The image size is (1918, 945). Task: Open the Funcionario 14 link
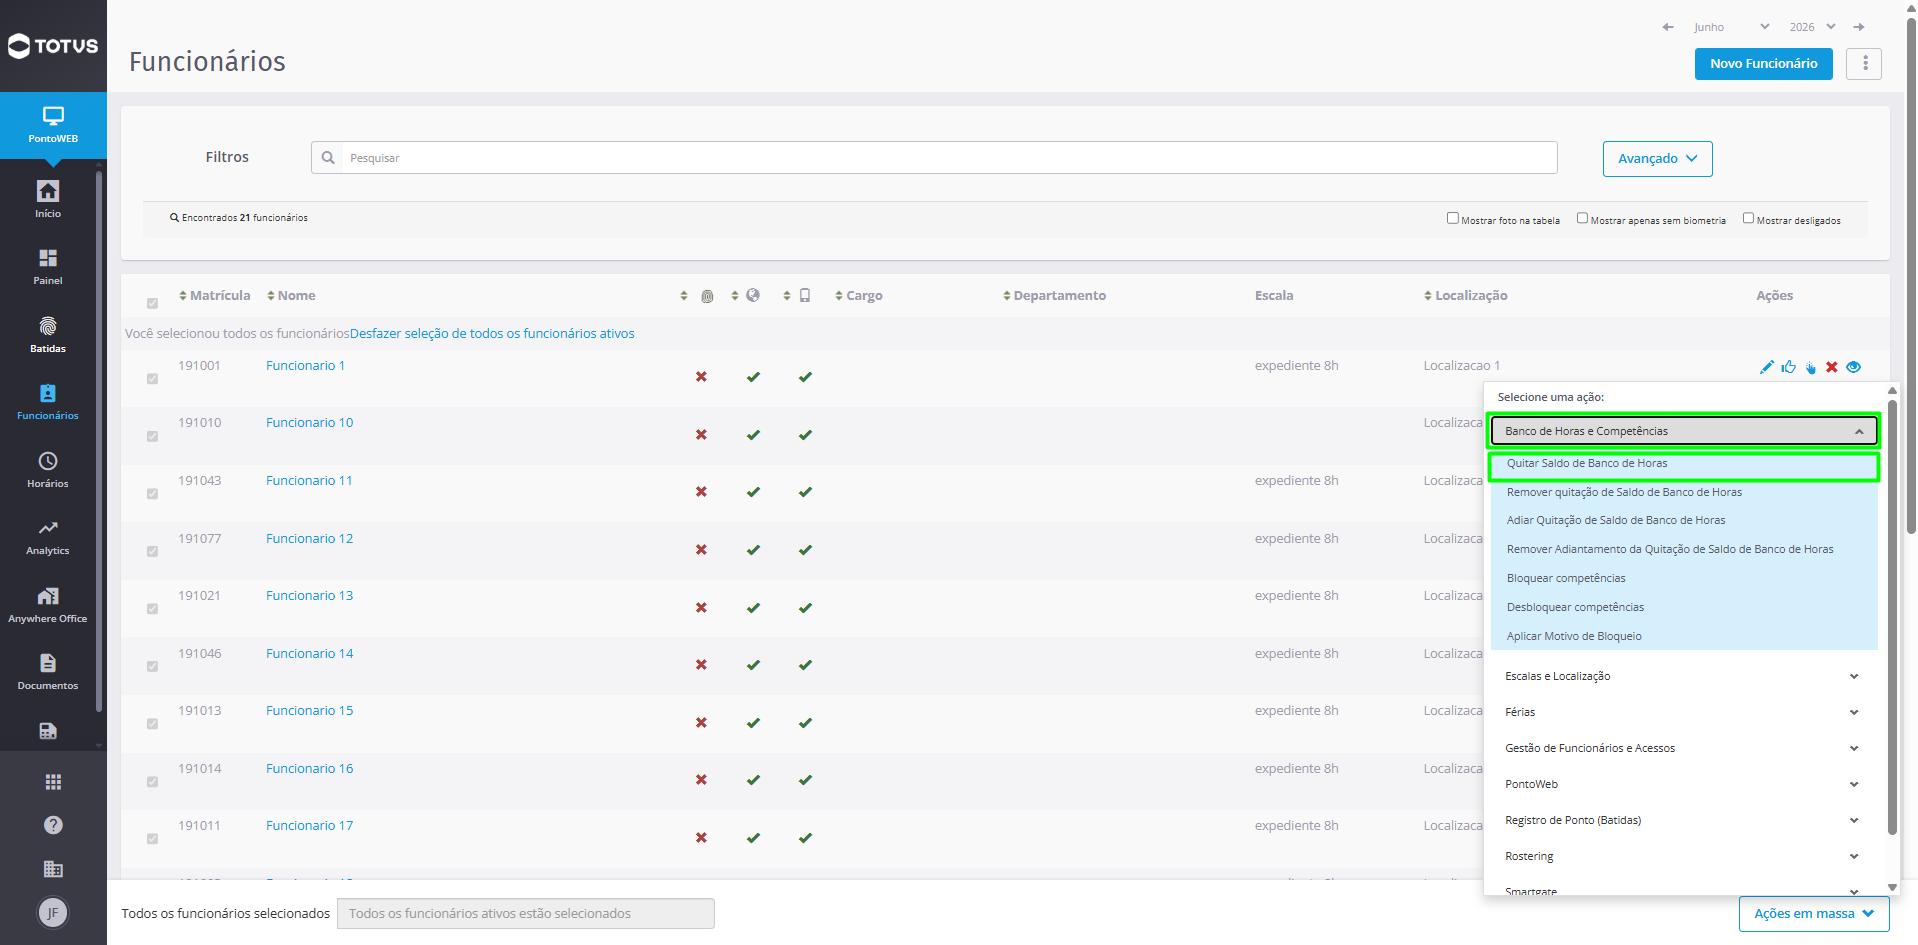pos(310,654)
